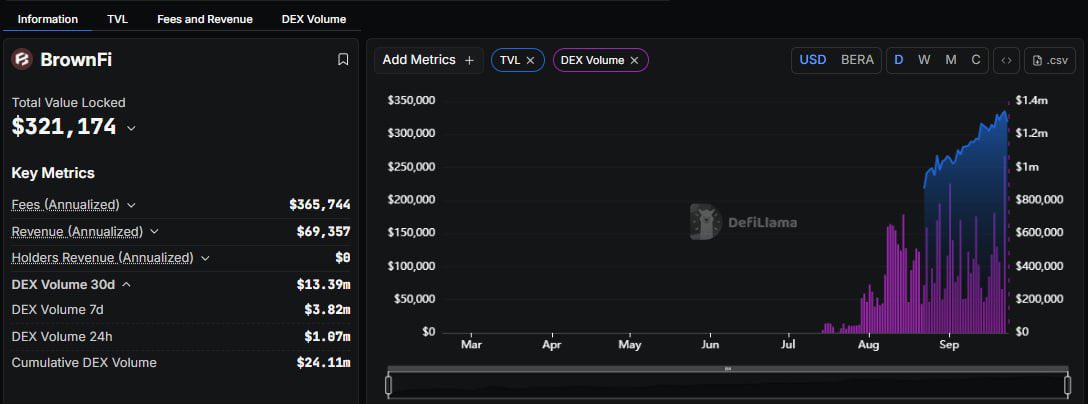The height and width of the screenshot is (404, 1088).
Task: Click the left handle of the range slider
Action: point(389,383)
